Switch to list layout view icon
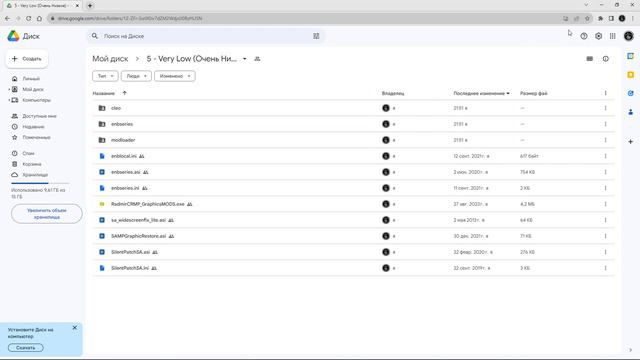Image resolution: width=640 pixels, height=360 pixels. pyautogui.click(x=589, y=59)
